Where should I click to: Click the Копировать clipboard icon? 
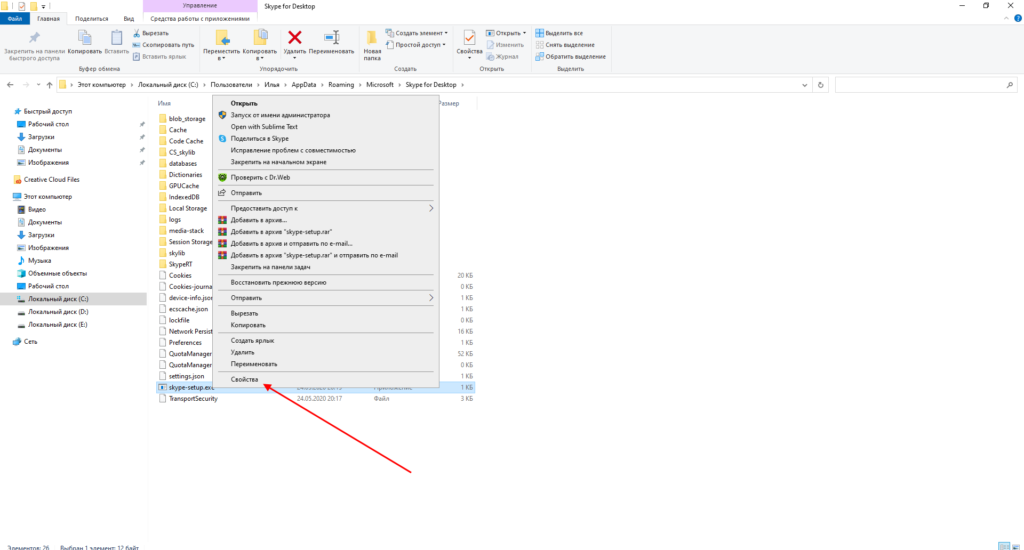[x=85, y=38]
